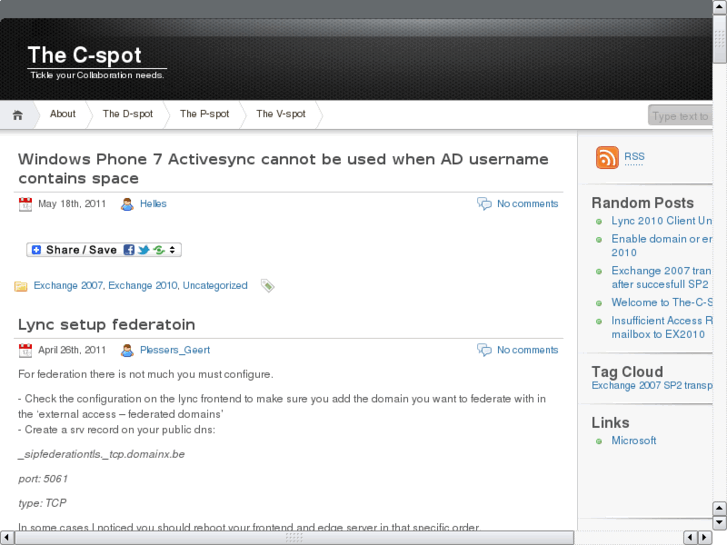Screen dimensions: 727x545
Task: Open random post Exchange 2007 tran
Action: (661, 277)
